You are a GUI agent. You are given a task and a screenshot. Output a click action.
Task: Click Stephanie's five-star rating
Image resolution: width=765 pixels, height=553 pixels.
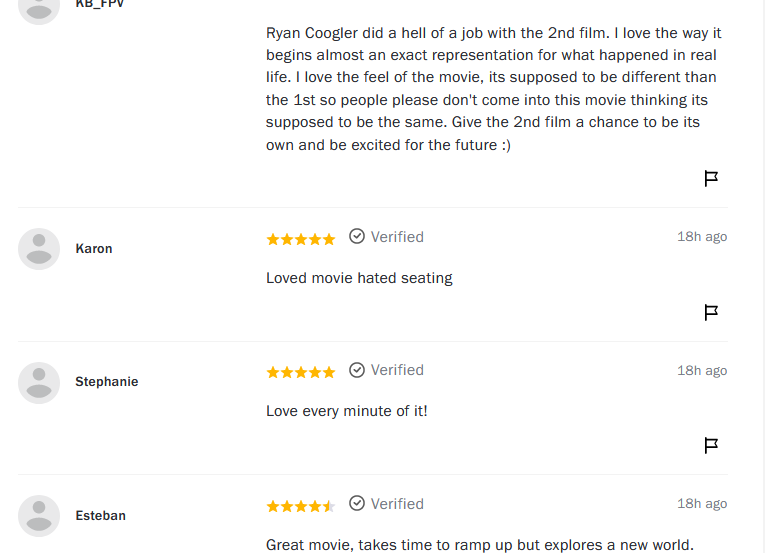(301, 372)
